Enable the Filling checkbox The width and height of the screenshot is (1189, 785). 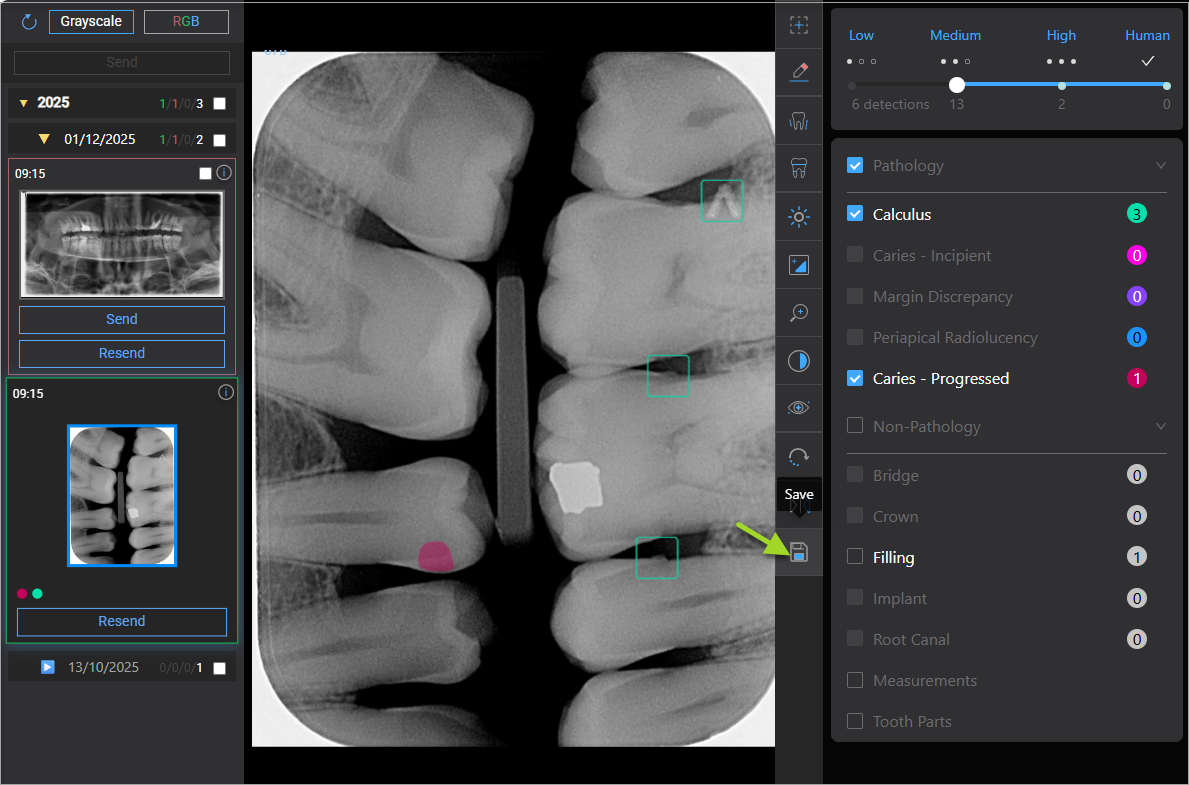click(855, 557)
